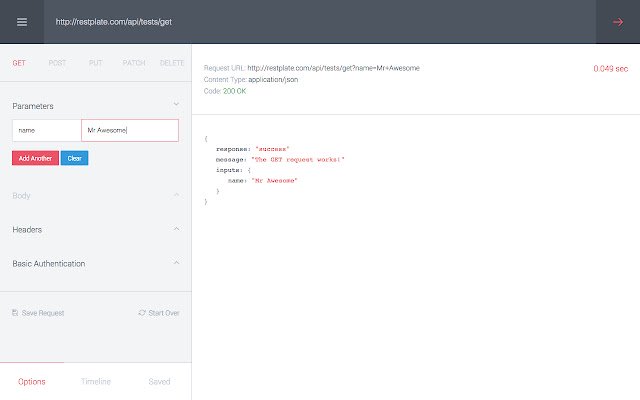Select the PUT method tab

pyautogui.click(x=96, y=63)
